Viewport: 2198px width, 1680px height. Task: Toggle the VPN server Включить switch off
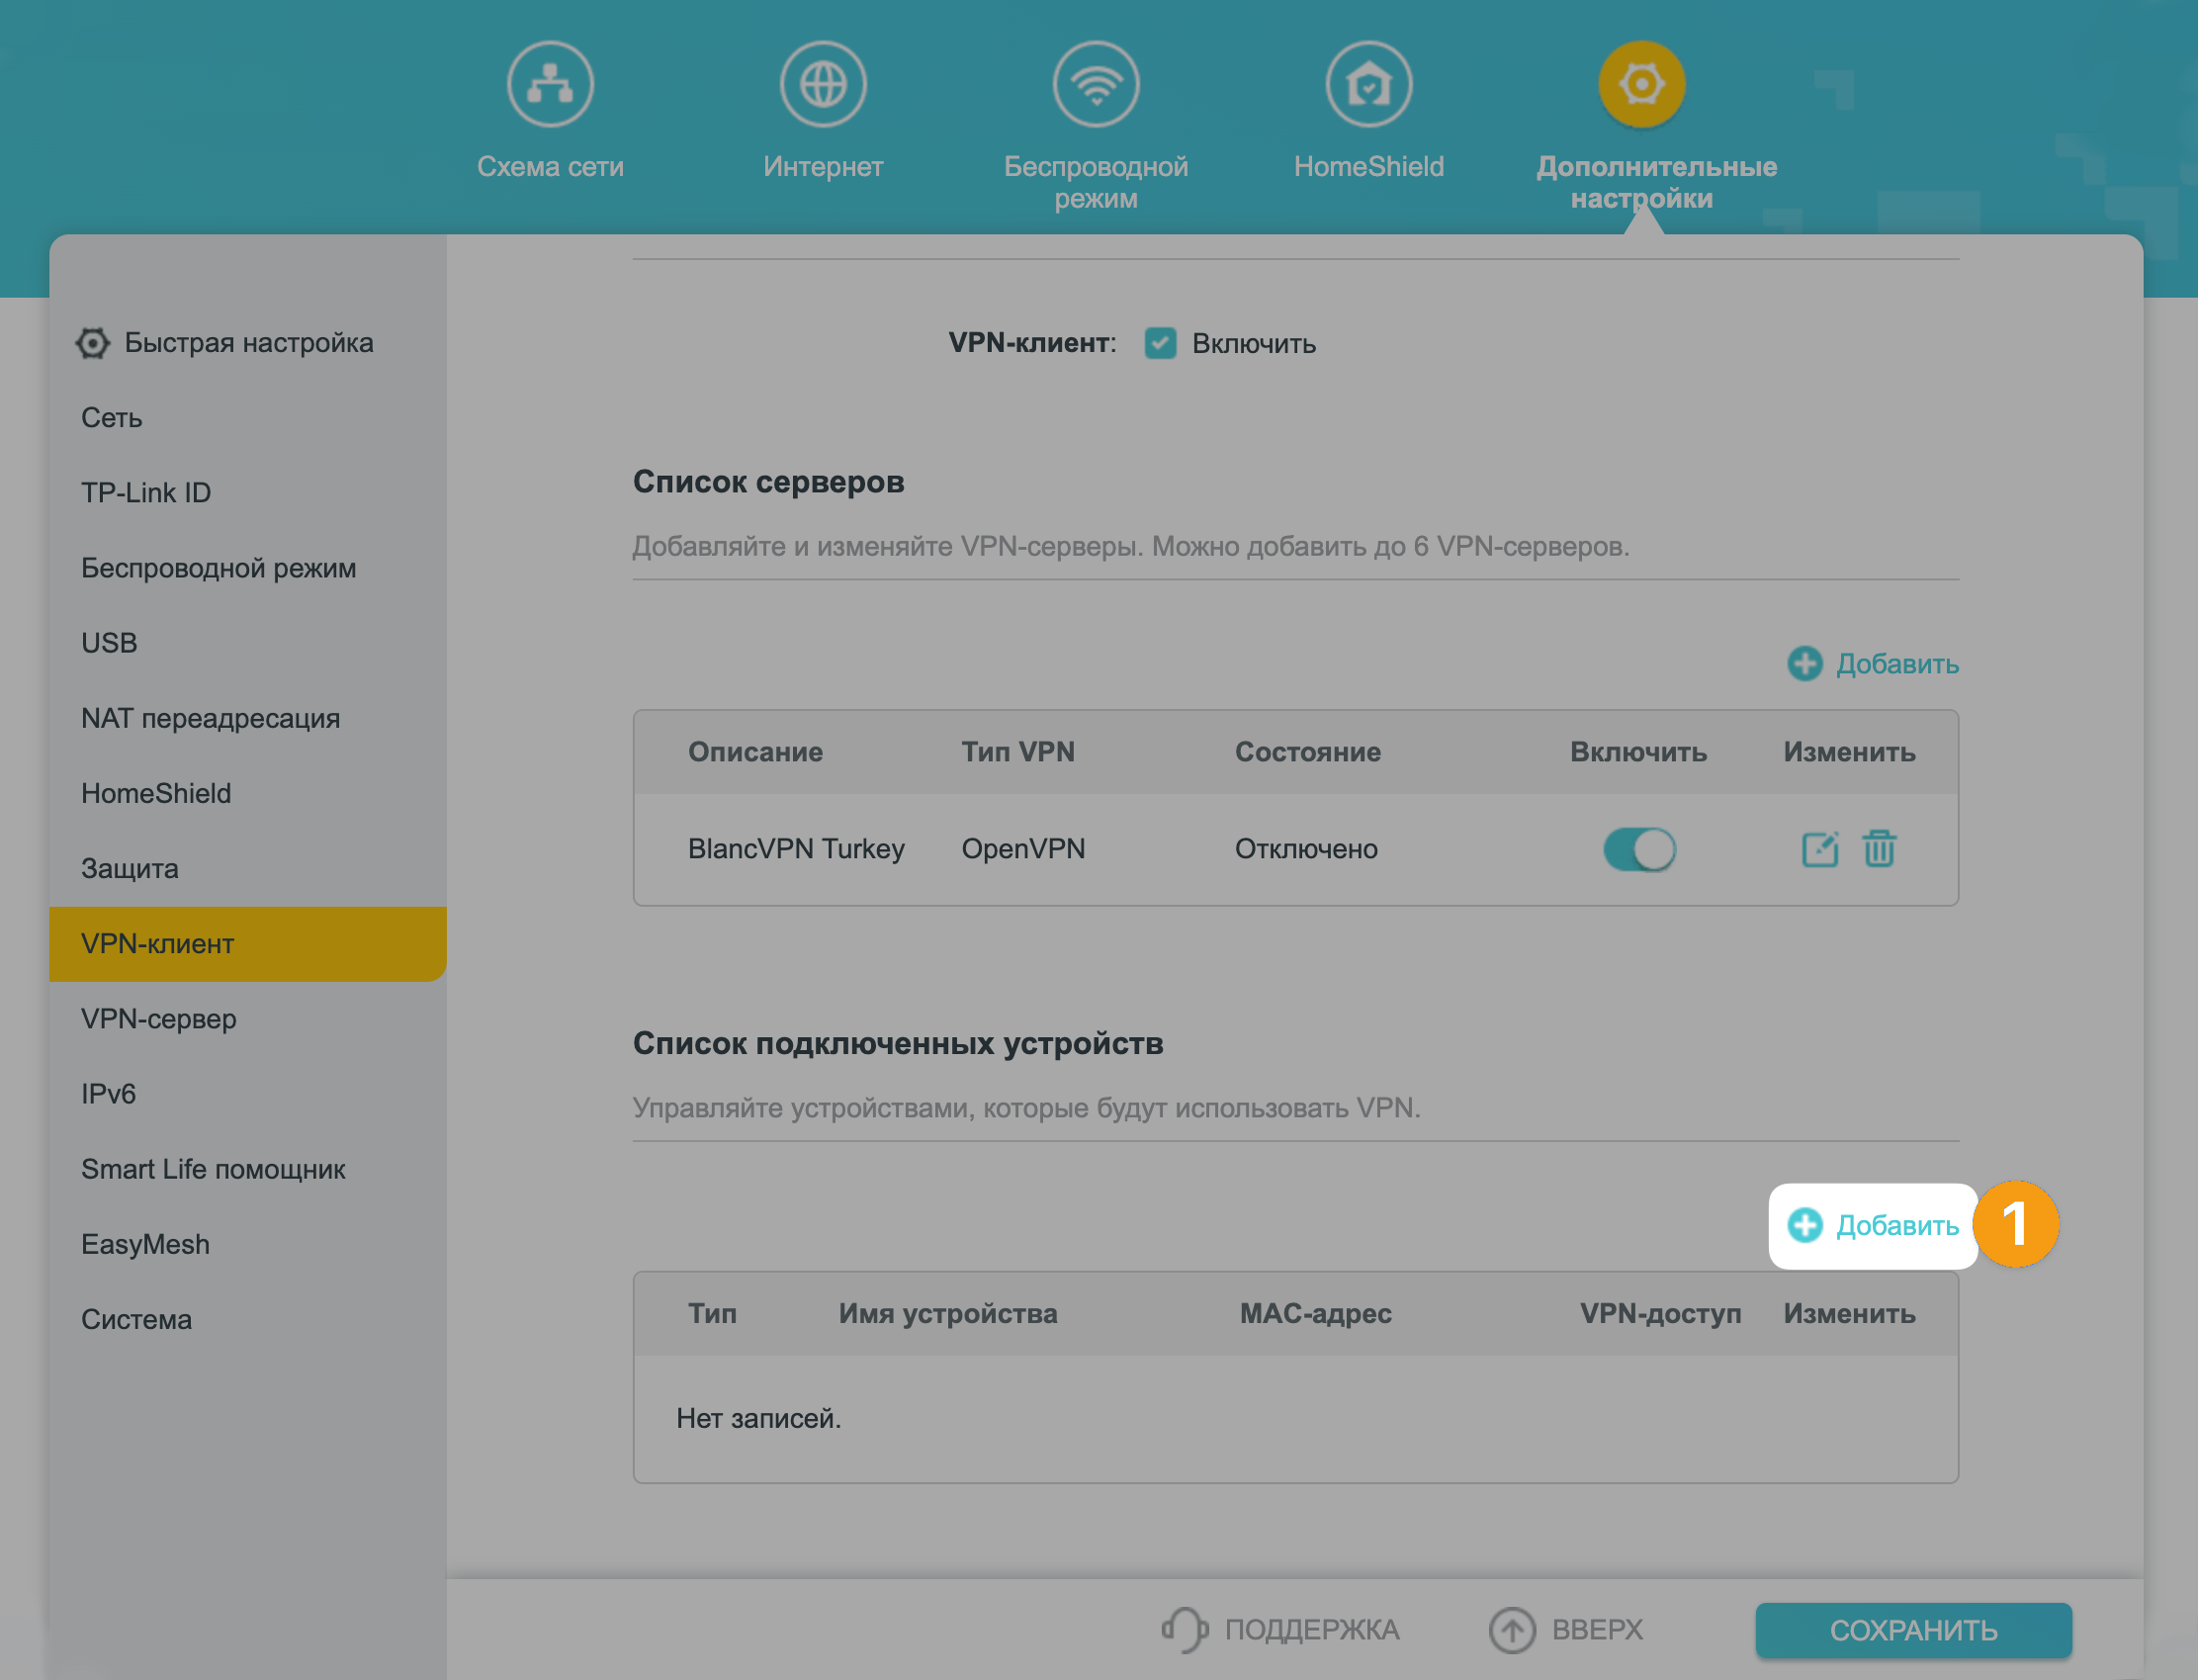coord(1639,849)
